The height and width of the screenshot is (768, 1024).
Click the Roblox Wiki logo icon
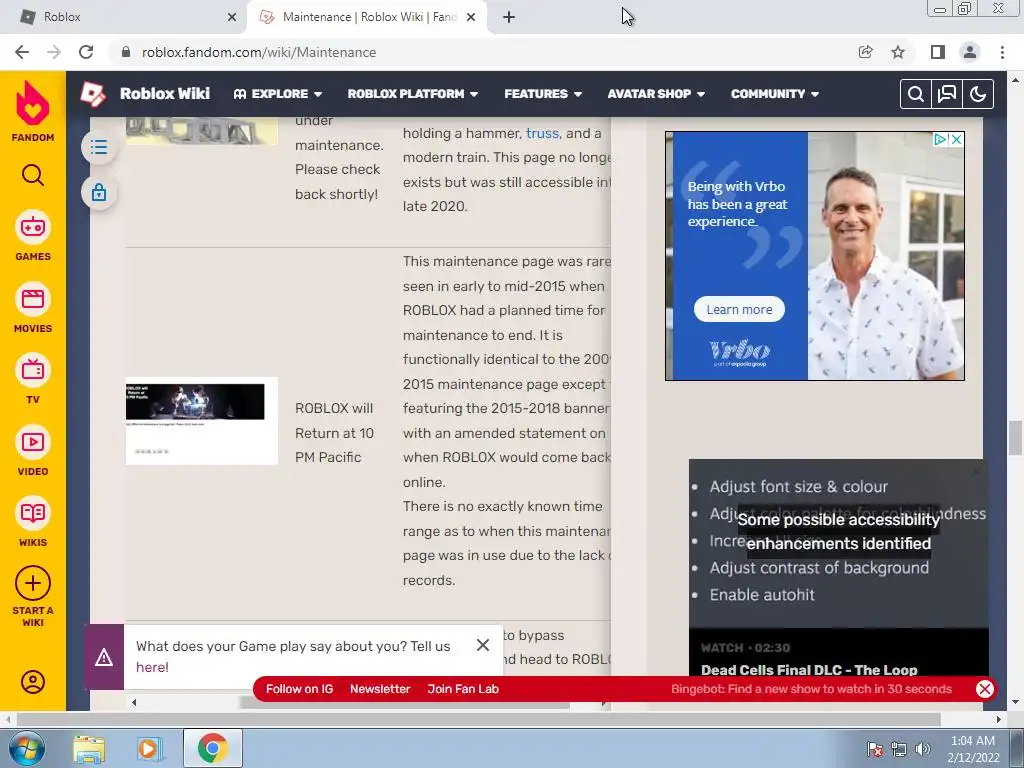point(93,94)
